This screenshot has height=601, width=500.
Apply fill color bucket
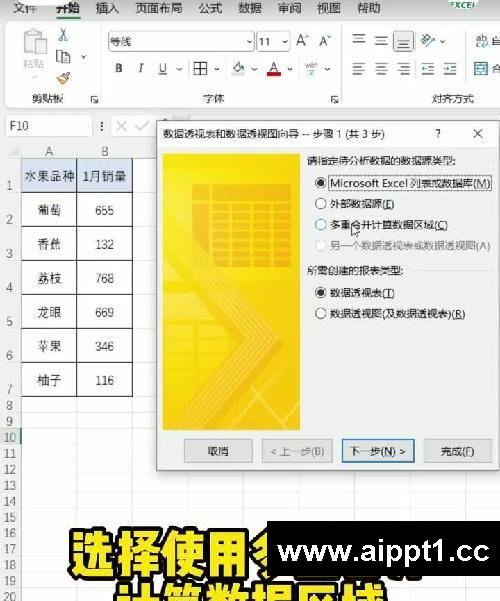238,69
